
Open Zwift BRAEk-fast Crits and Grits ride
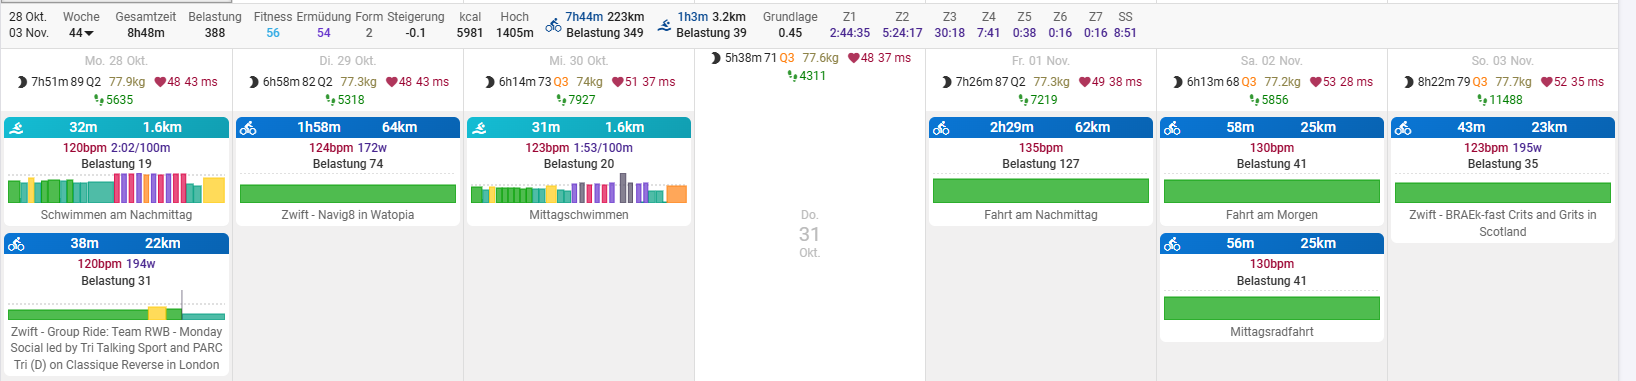pos(1502,223)
